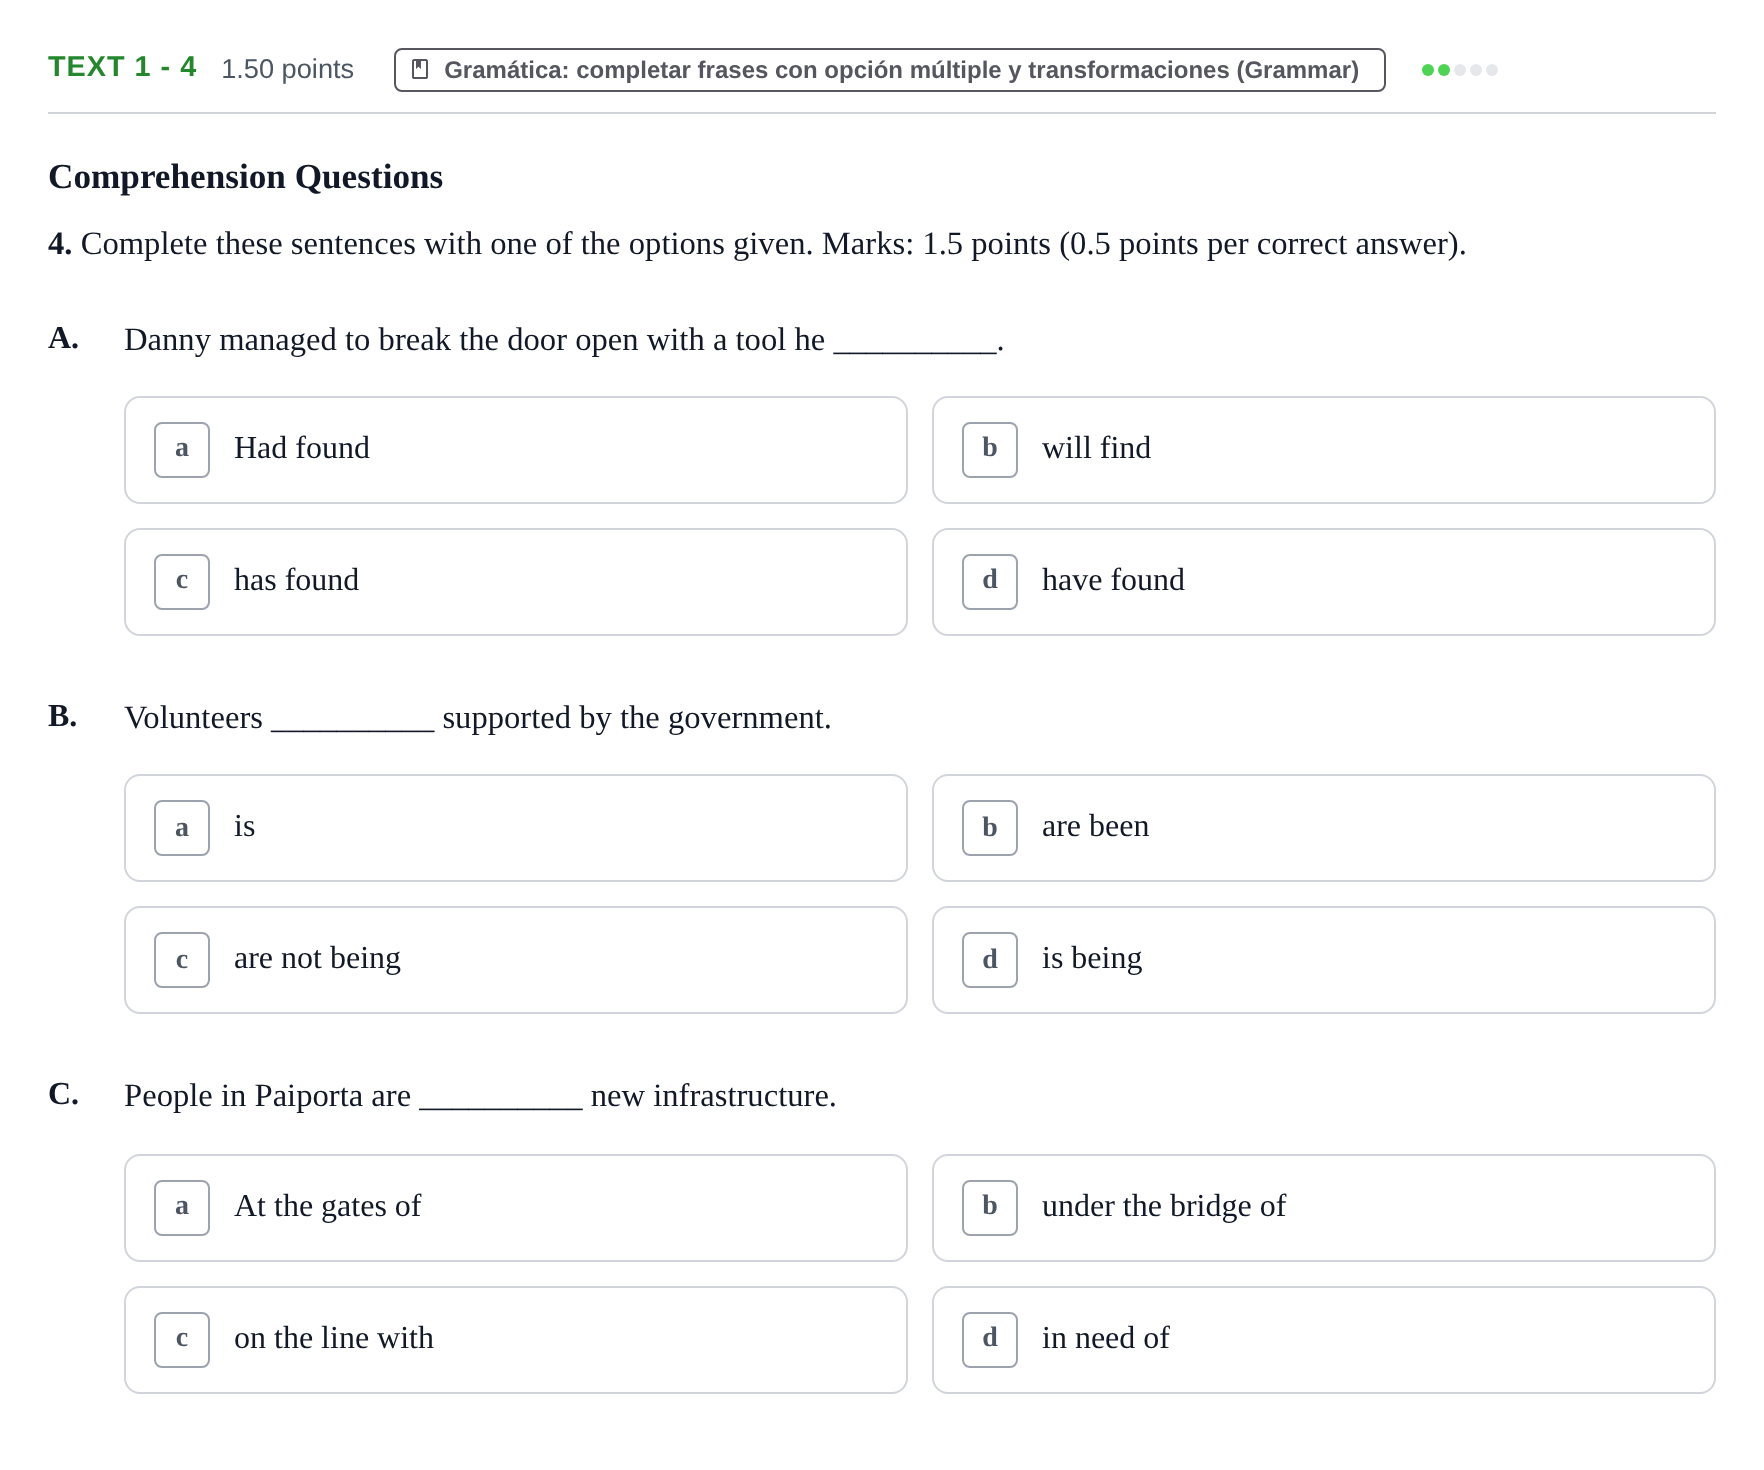Choose 'is being' option in question B
This screenshot has width=1764, height=1470.
pyautogui.click(x=1323, y=960)
